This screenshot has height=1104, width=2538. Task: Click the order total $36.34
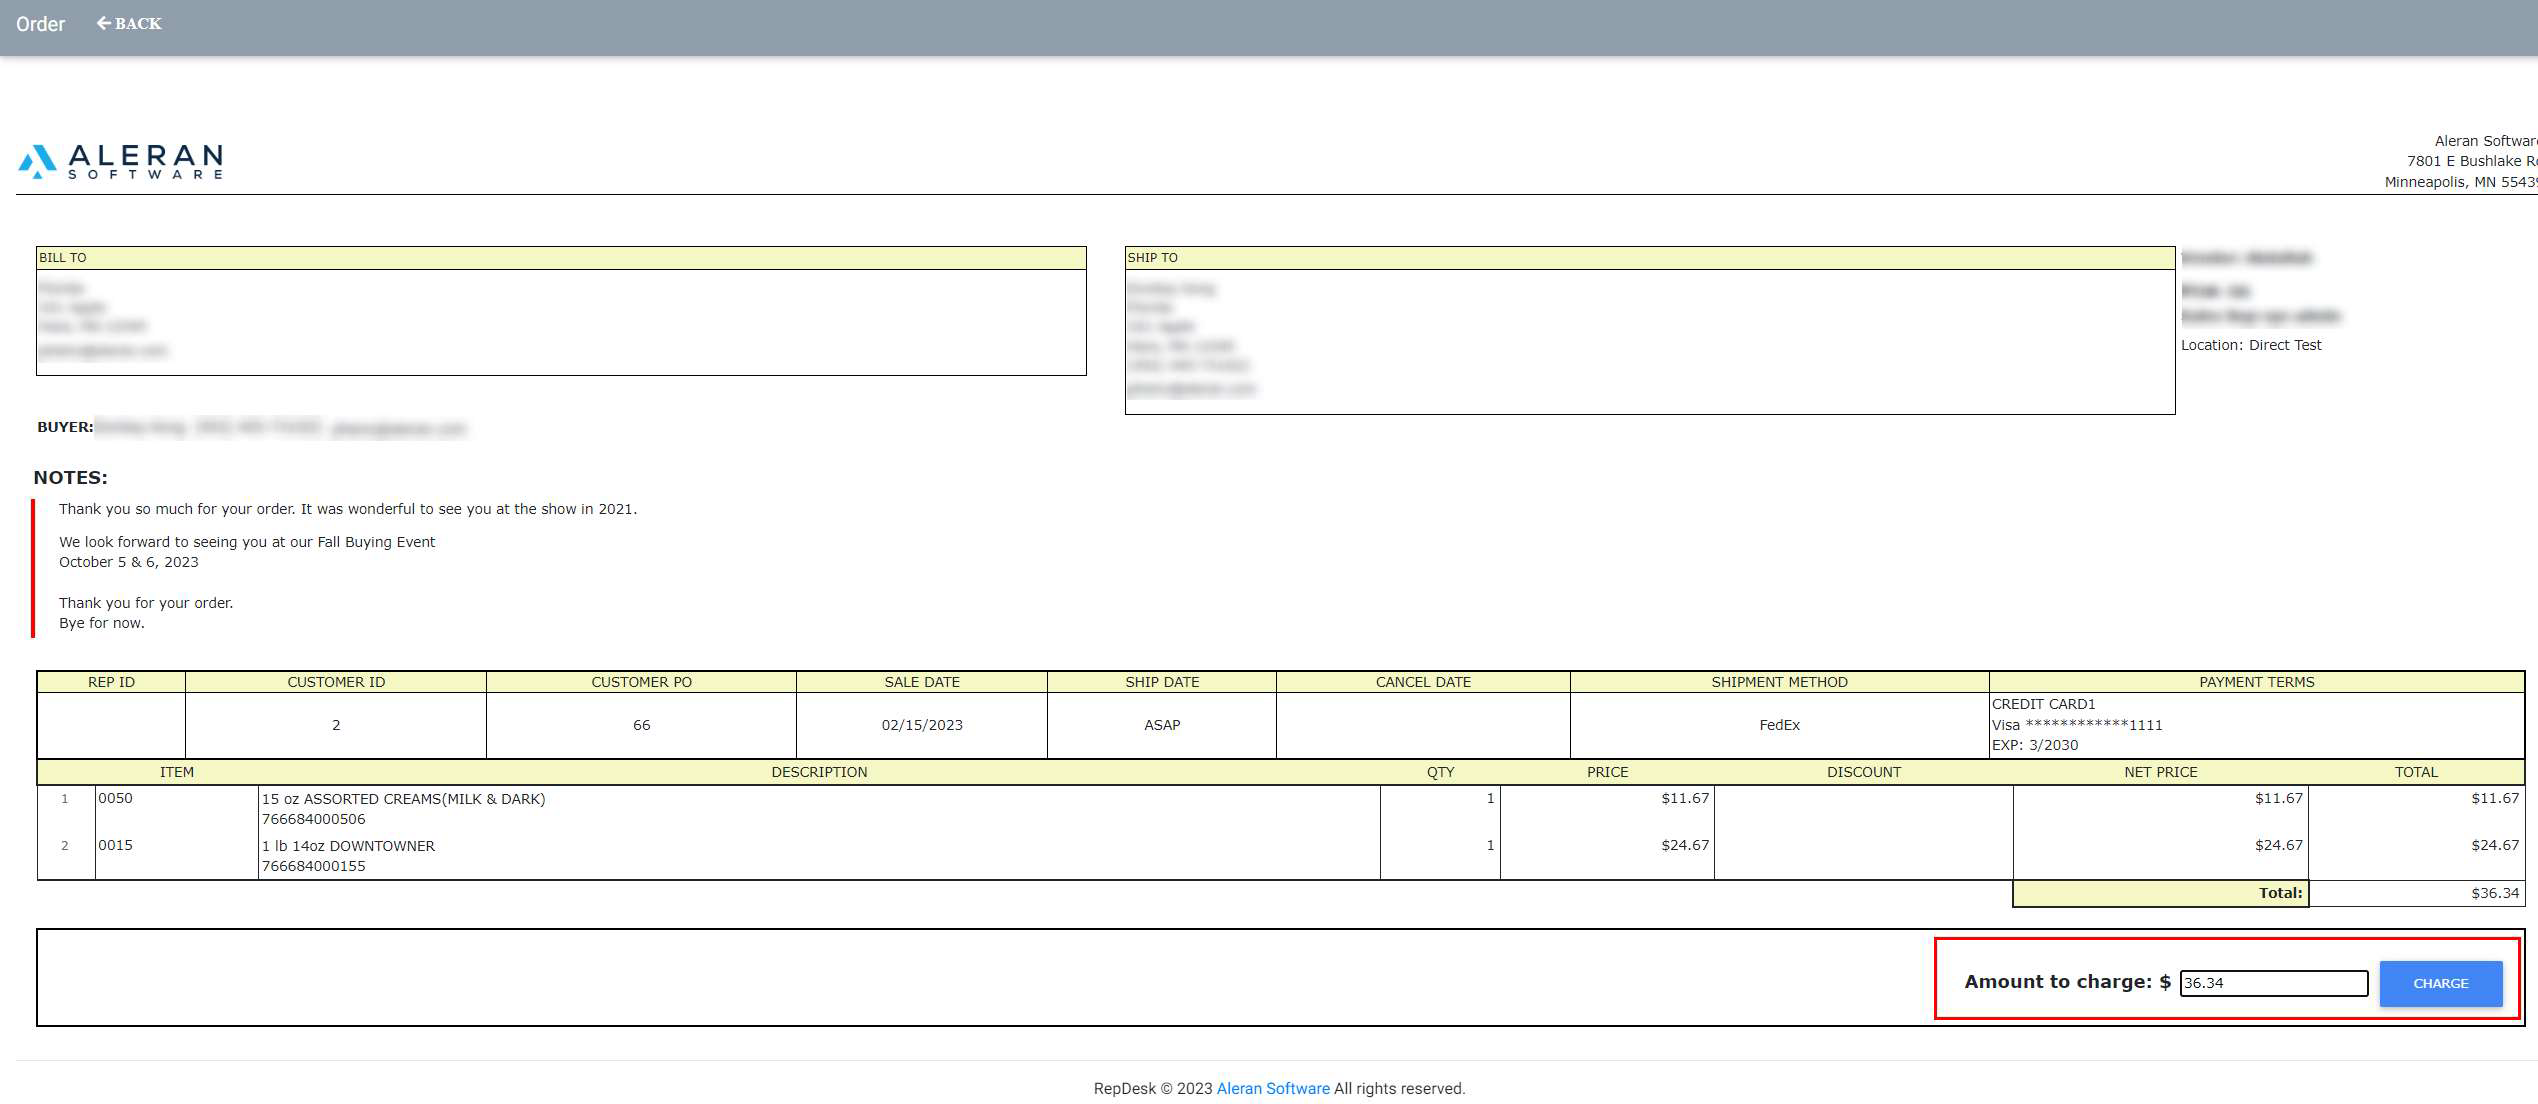(2494, 893)
